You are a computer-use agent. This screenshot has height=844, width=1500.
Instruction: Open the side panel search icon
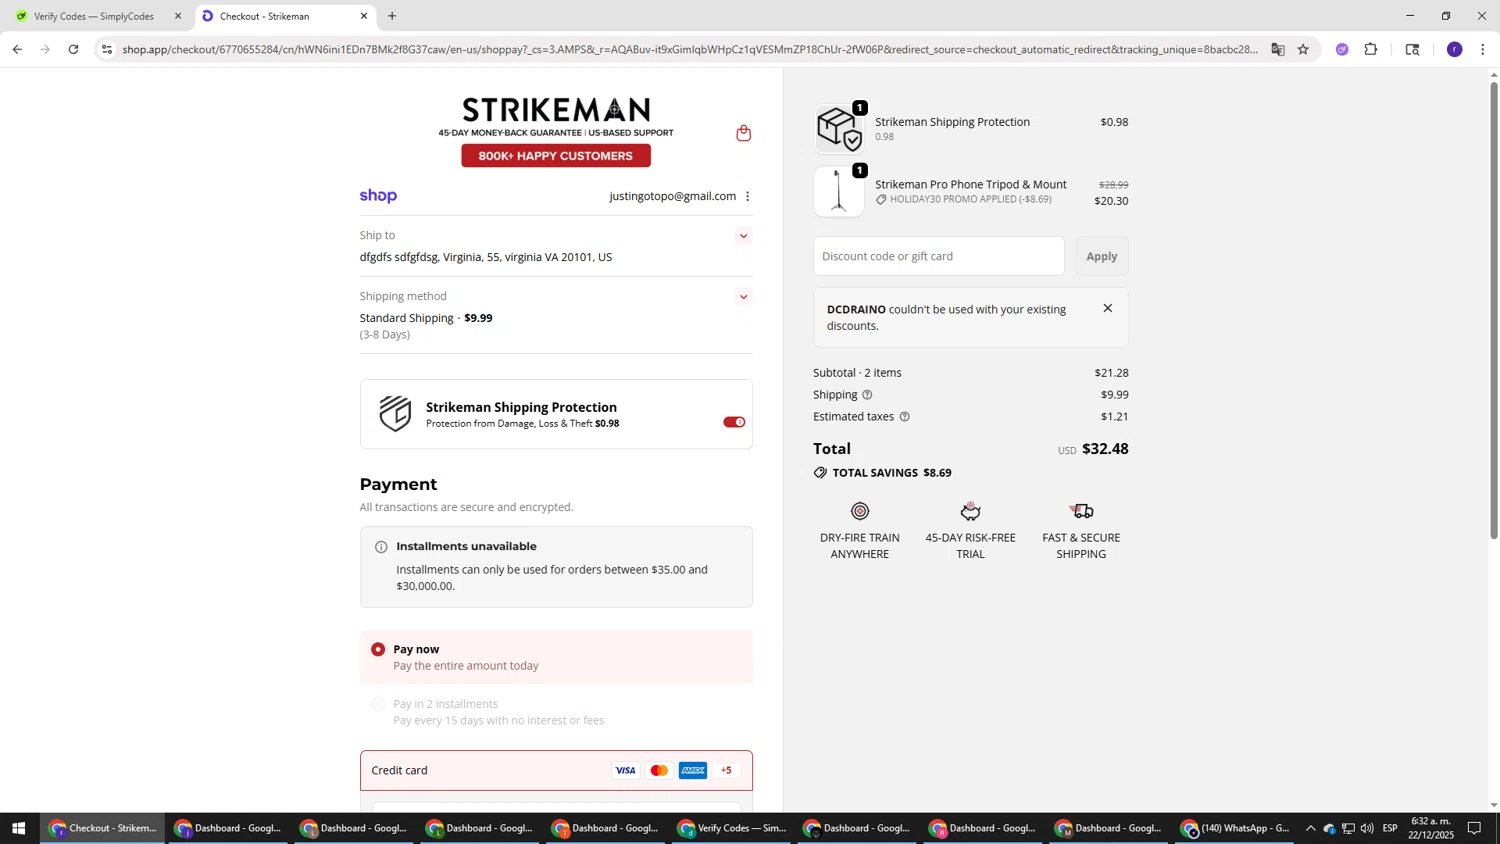click(1412, 49)
